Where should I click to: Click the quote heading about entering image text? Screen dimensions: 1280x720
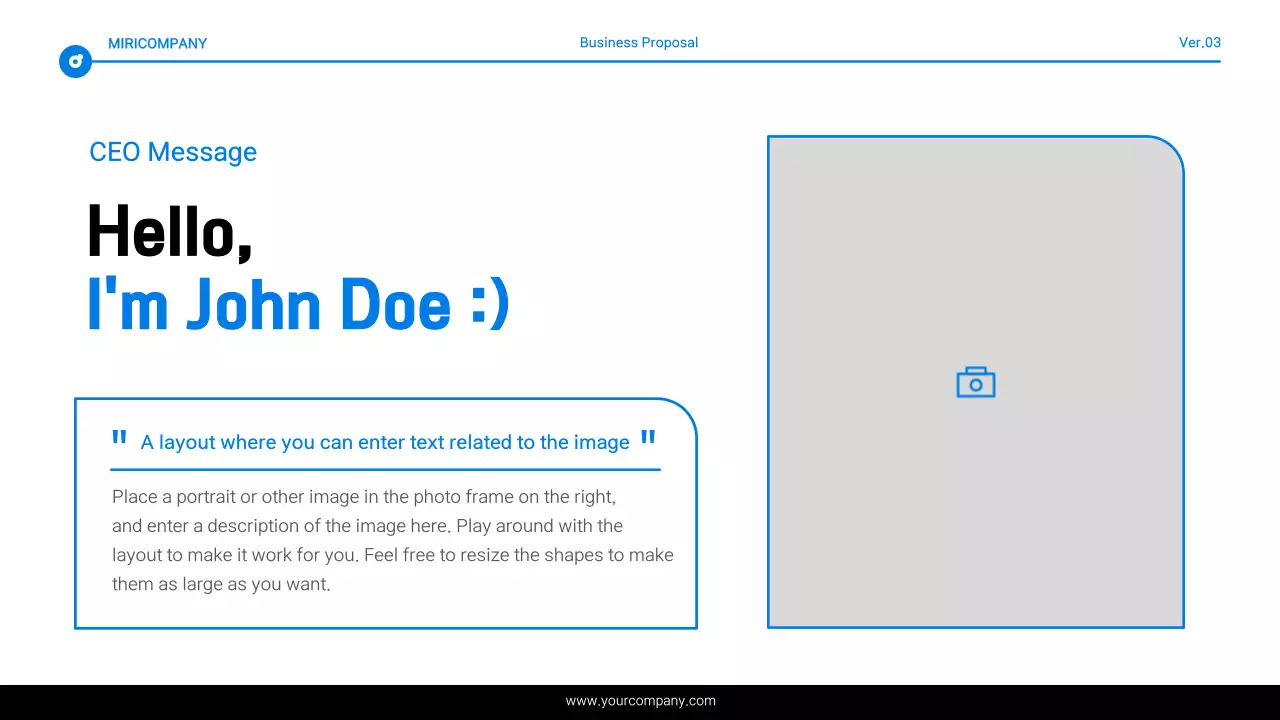click(x=385, y=442)
